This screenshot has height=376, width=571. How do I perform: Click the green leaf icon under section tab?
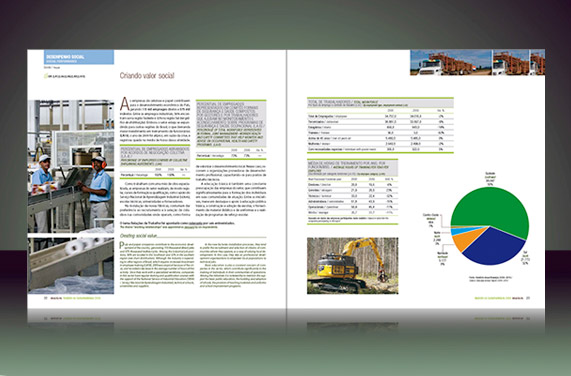click(x=46, y=76)
